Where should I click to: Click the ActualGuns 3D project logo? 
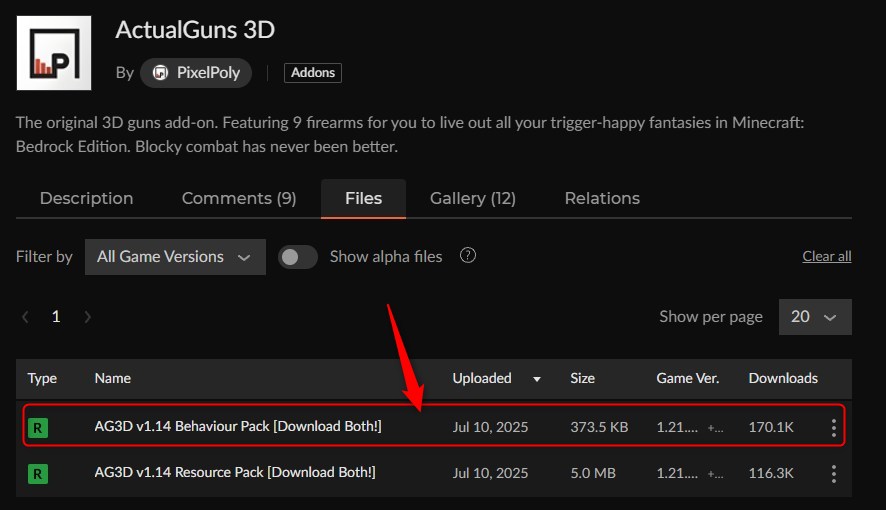tap(54, 53)
